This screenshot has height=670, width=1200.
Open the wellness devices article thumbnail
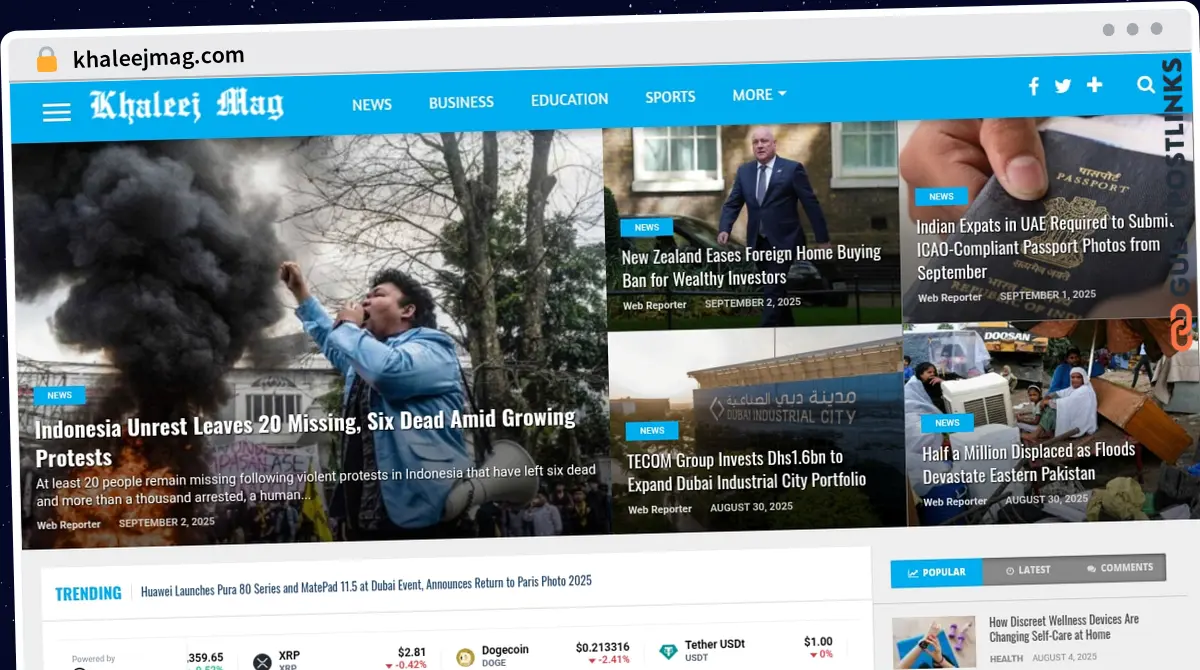point(934,643)
